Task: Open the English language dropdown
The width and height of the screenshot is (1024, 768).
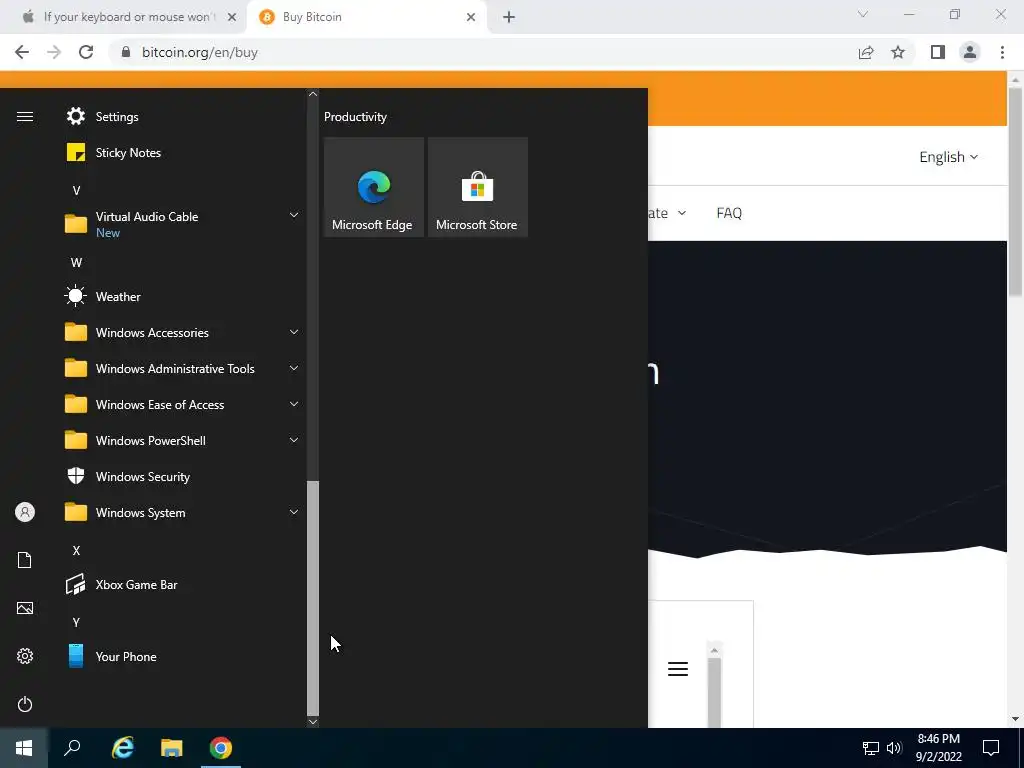Action: (948, 157)
